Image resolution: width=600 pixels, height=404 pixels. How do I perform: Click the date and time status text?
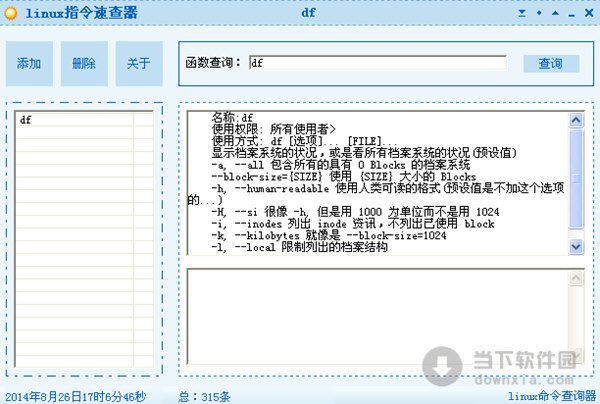tap(76, 397)
